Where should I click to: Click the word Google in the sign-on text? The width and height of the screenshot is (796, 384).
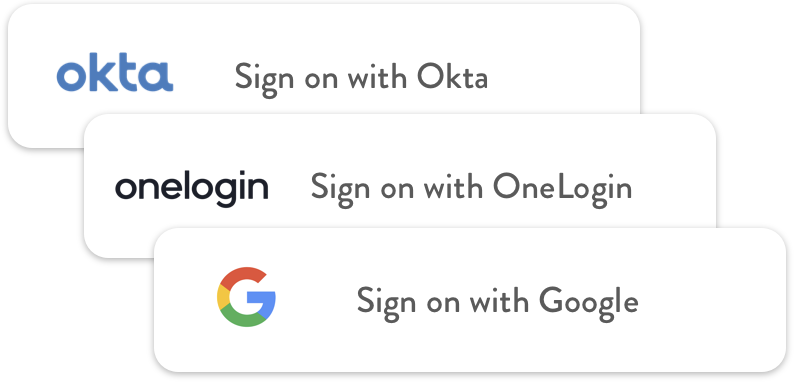588,303
